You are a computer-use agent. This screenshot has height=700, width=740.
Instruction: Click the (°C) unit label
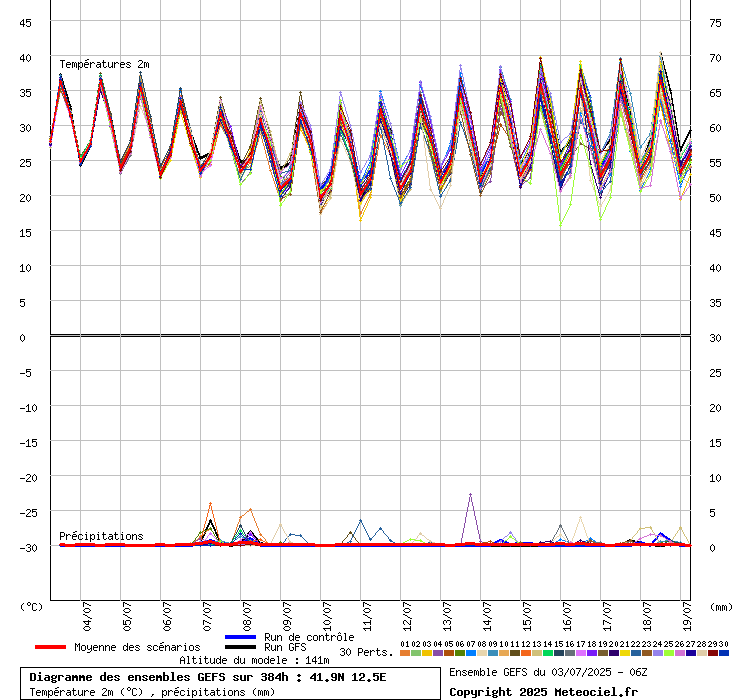[32, 607]
